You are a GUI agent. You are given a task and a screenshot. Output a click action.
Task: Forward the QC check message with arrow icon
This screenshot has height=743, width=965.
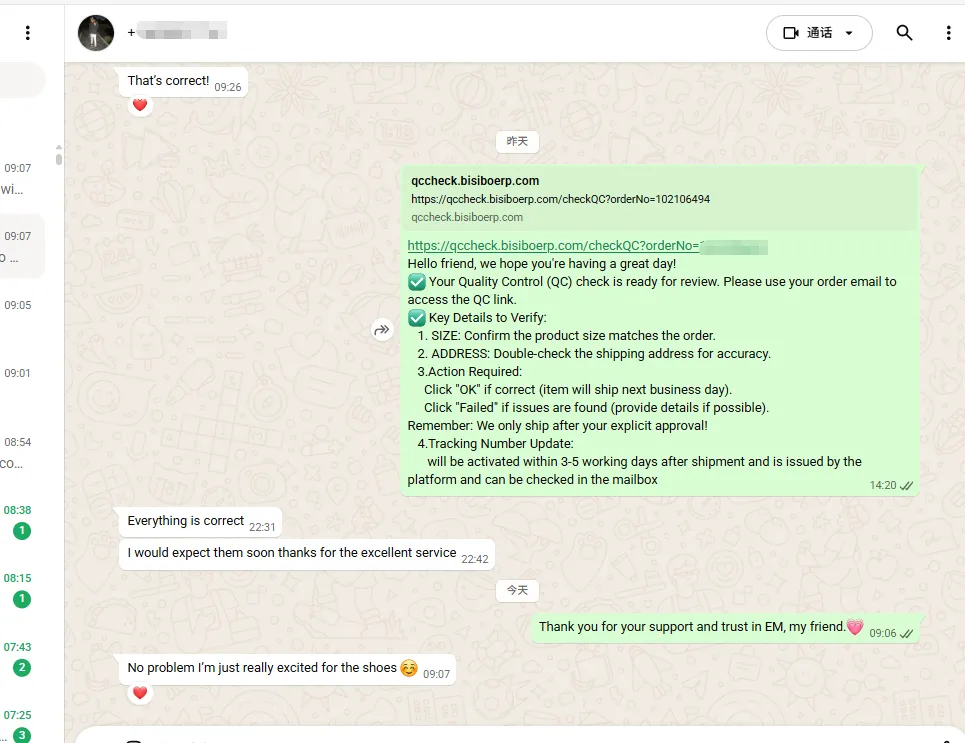382,330
